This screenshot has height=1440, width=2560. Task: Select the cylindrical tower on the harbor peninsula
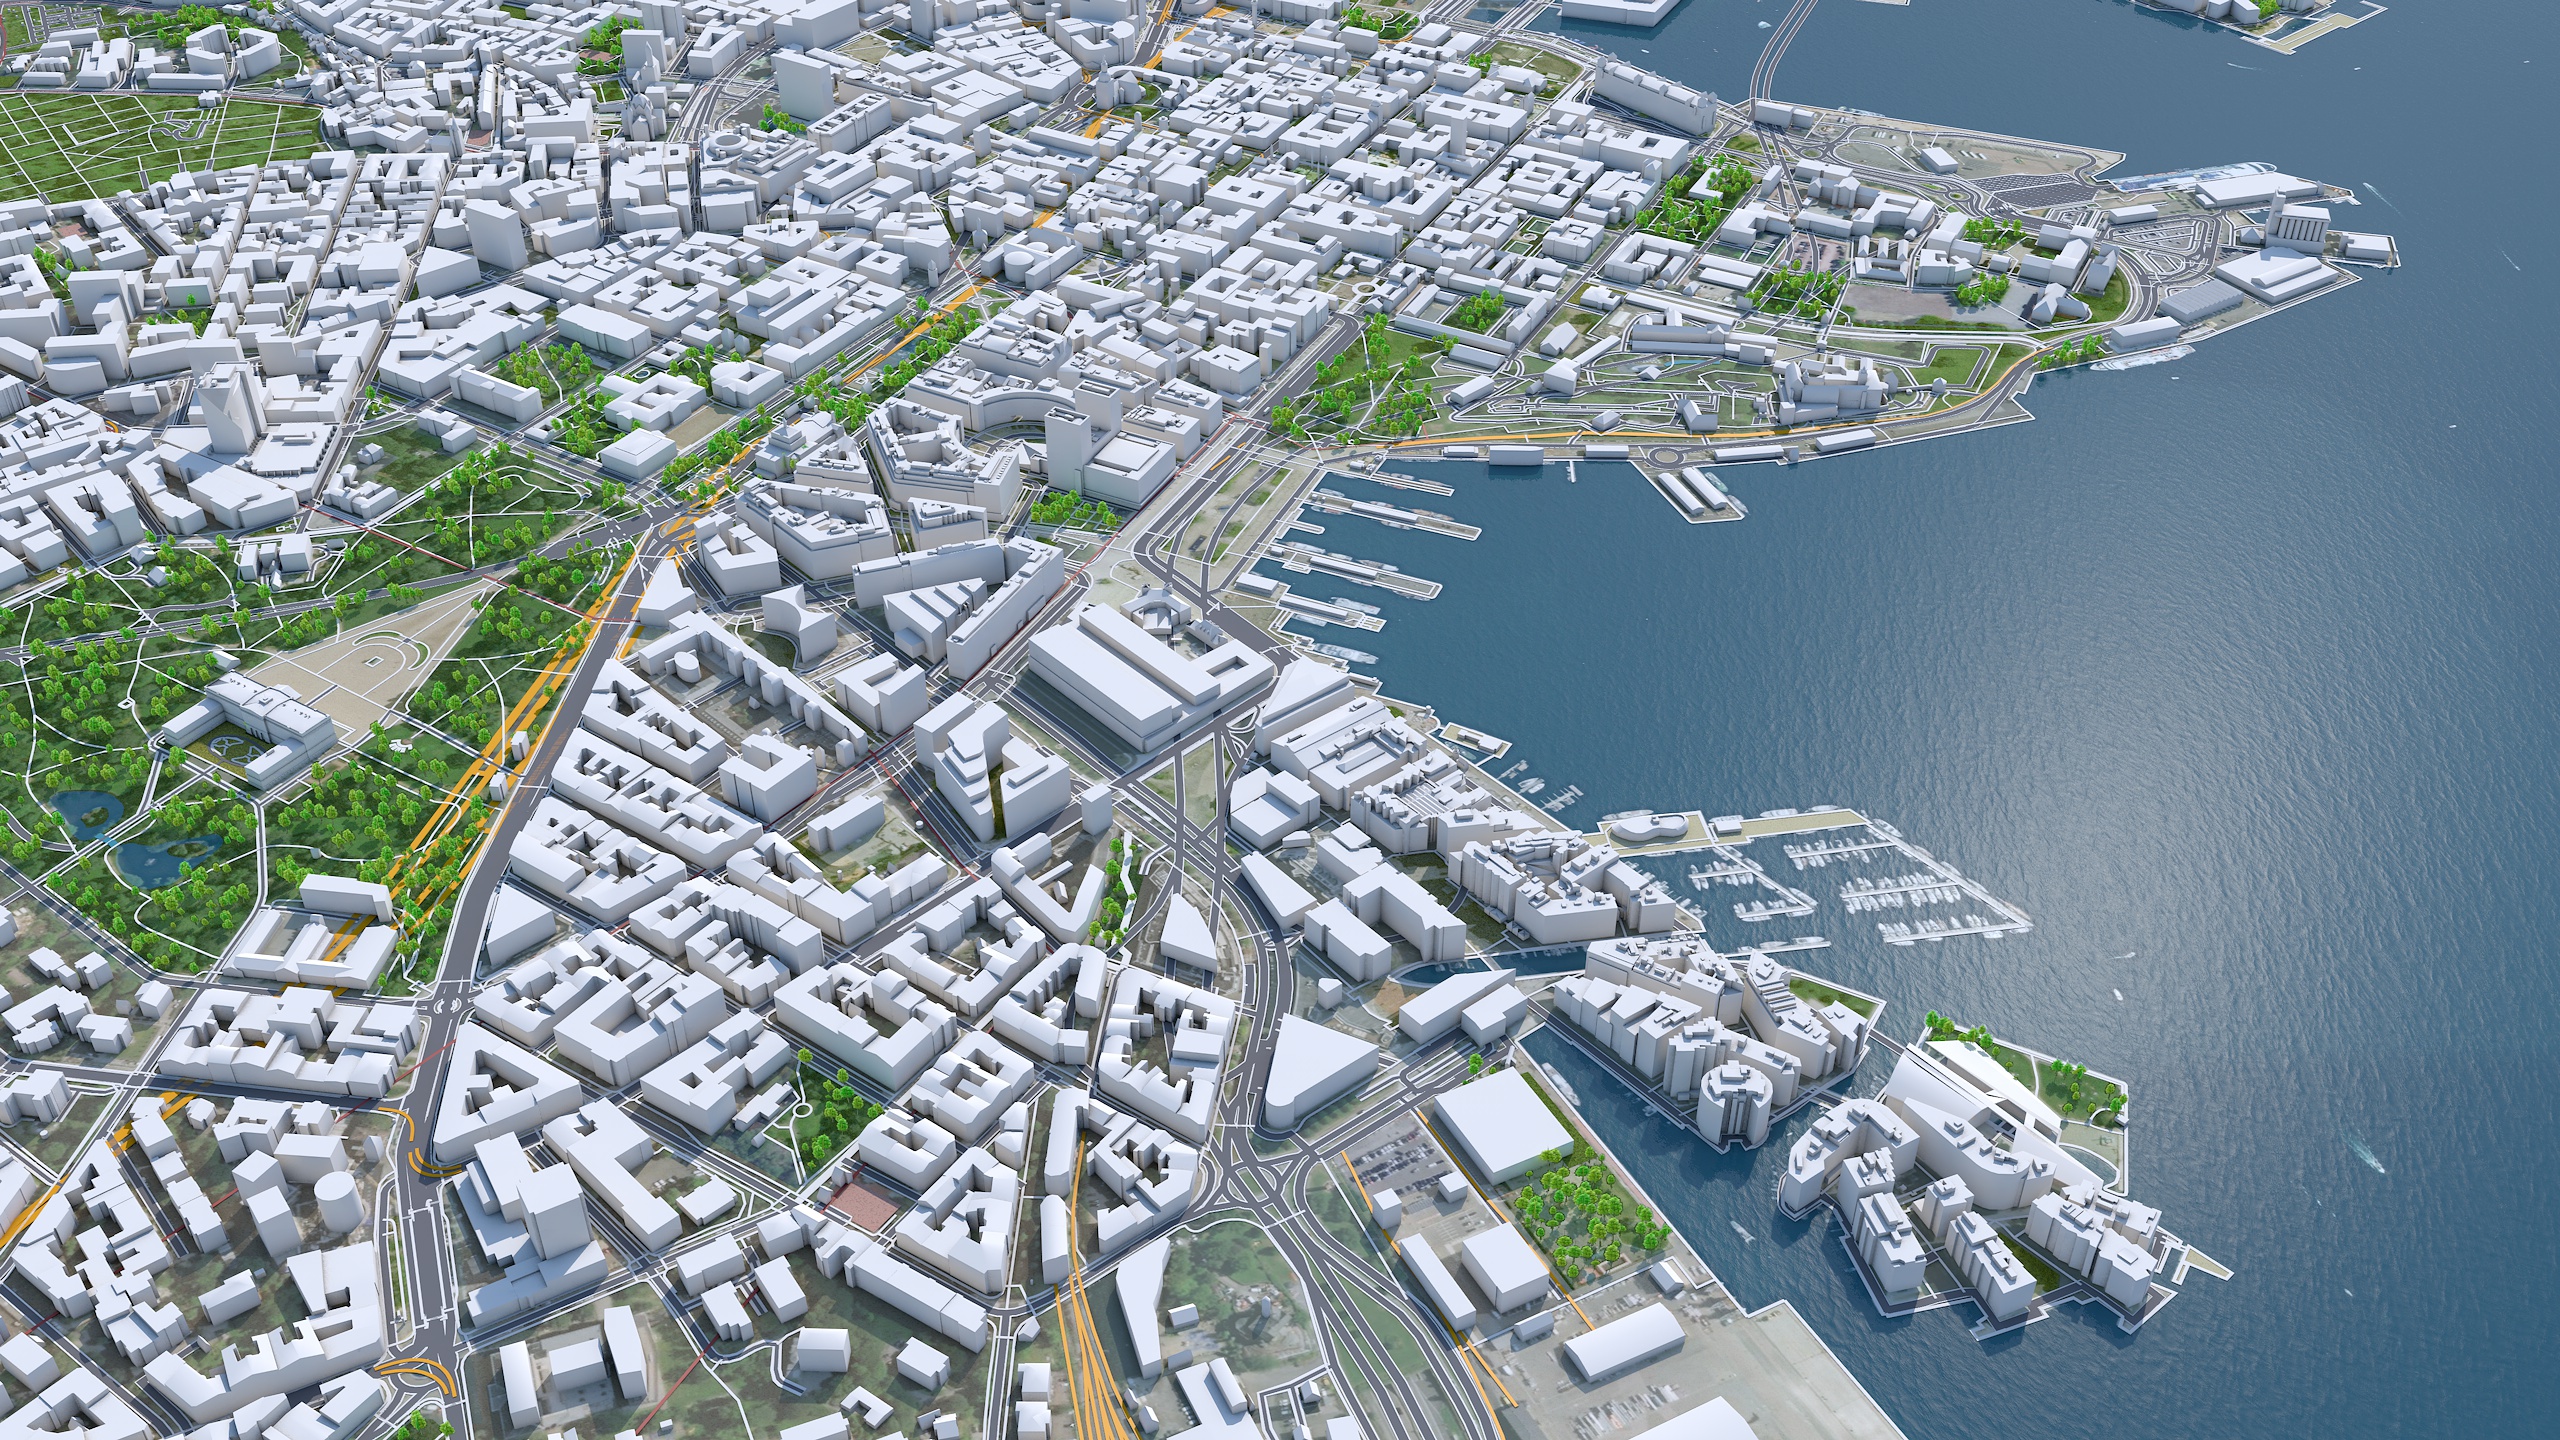click(1732, 1100)
